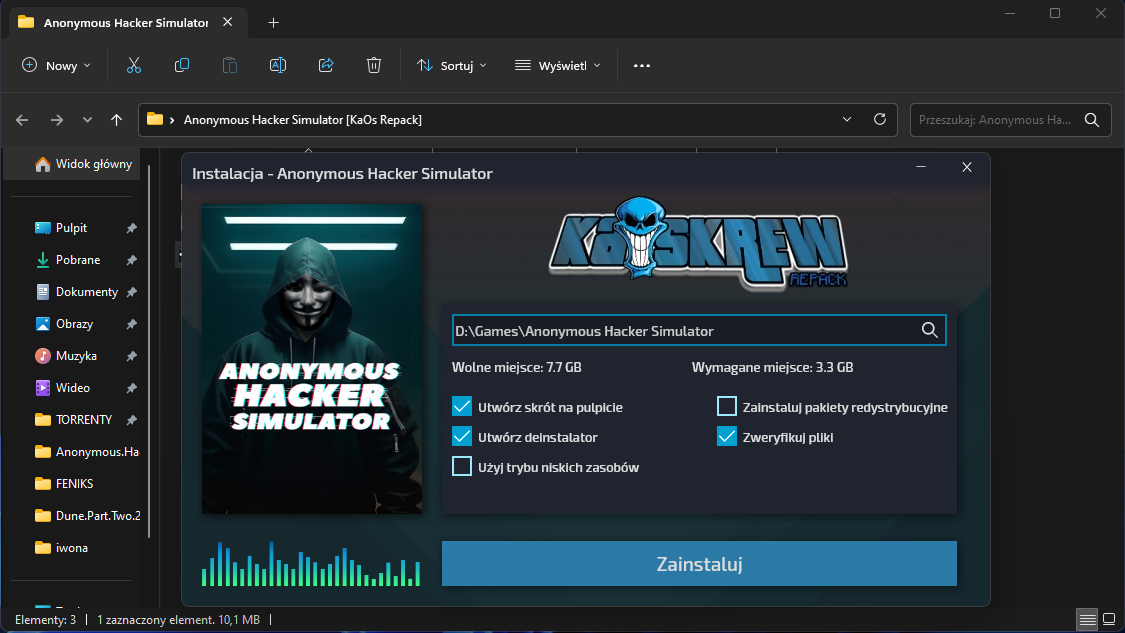Expand recent locations chevron
This screenshot has height=633, width=1125.
(x=87, y=120)
